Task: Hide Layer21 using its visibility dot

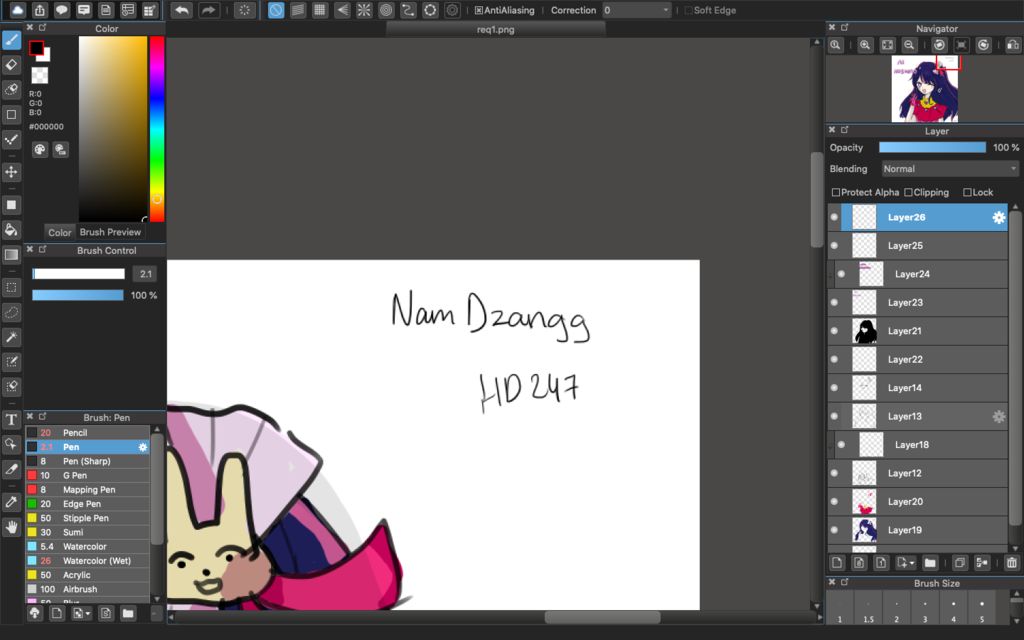Action: [x=834, y=331]
